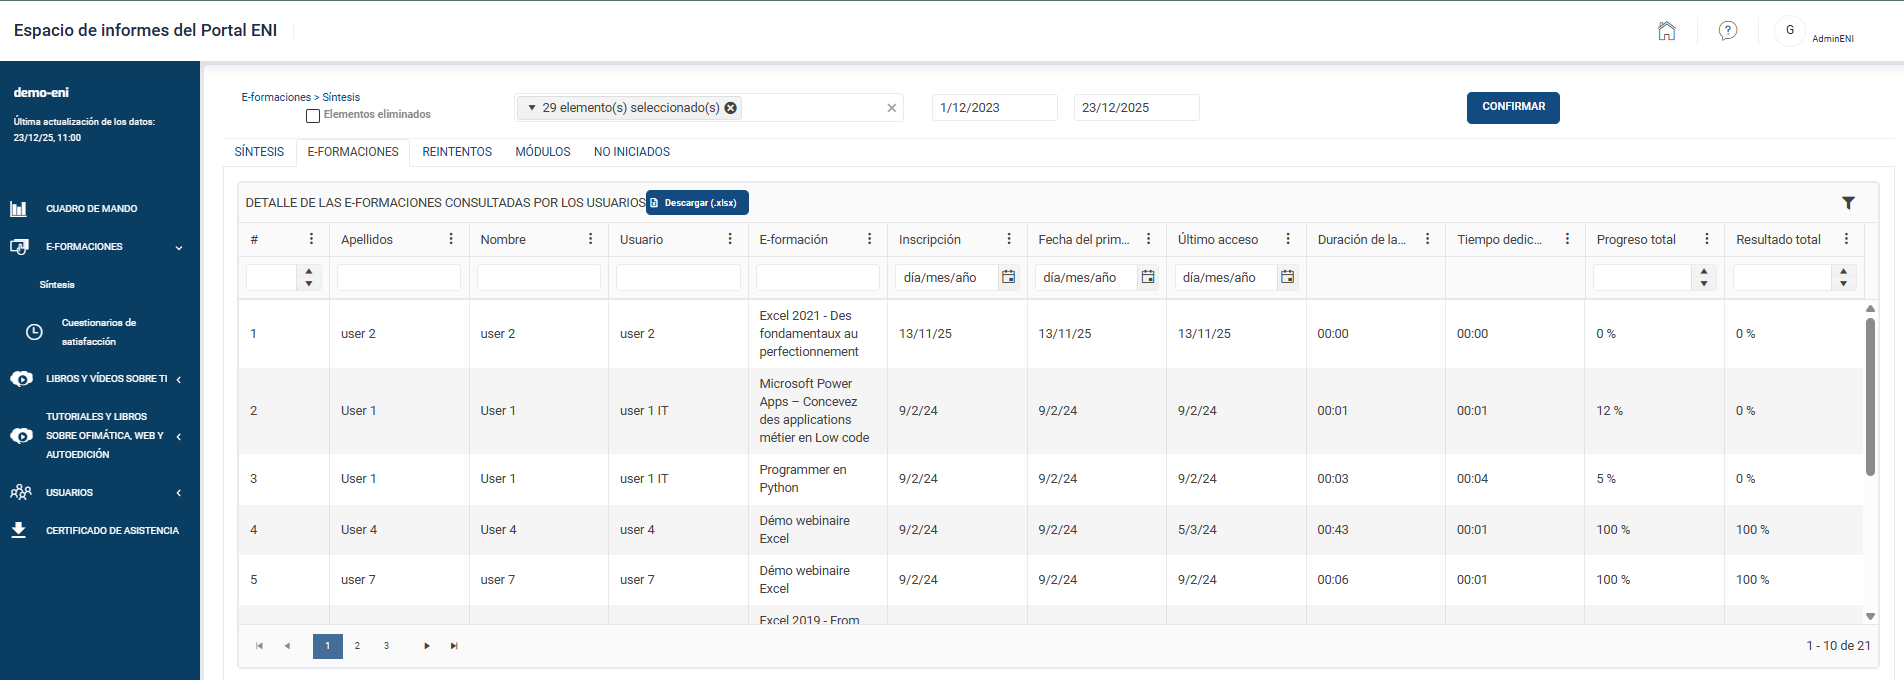Switch to the REINTENTOS tab
1904x680 pixels.
click(457, 152)
